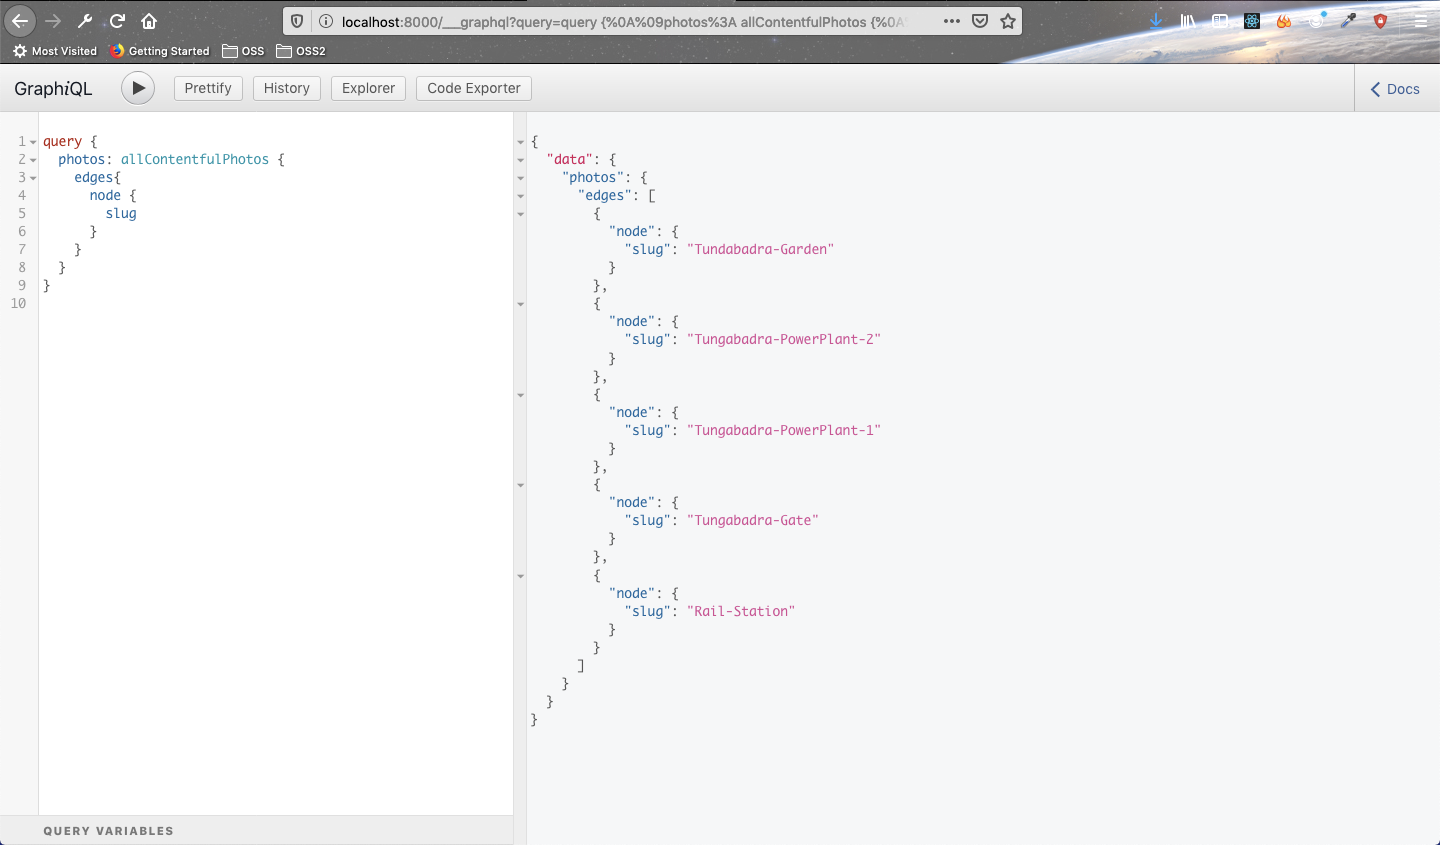Click the color picker eyedropper extension
Viewport: 1440px width, 845px height.
[1349, 21]
